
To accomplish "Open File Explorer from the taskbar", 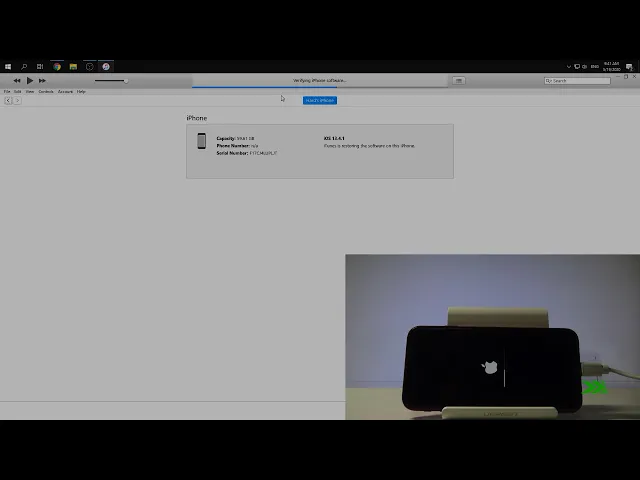I will (73, 67).
